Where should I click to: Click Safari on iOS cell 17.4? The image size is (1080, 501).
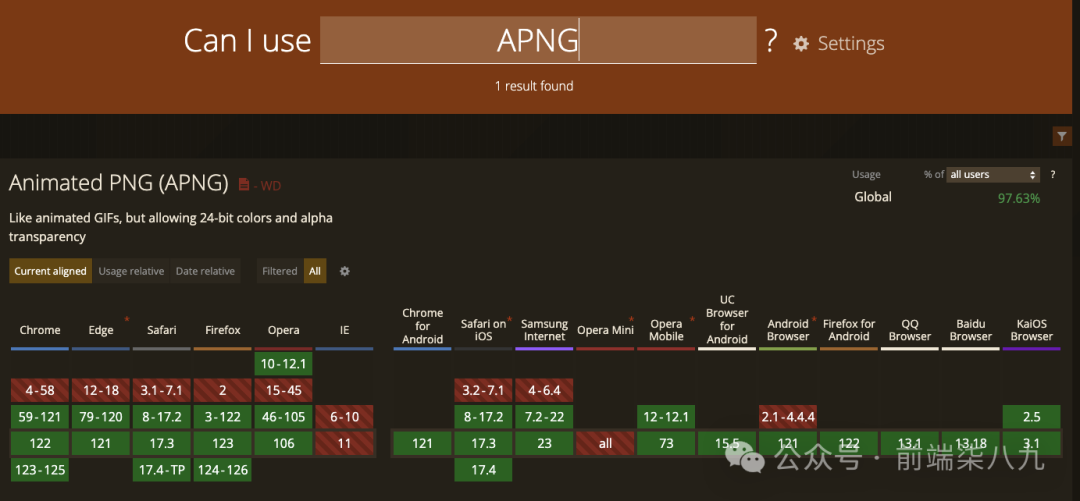pyautogui.click(x=484, y=470)
